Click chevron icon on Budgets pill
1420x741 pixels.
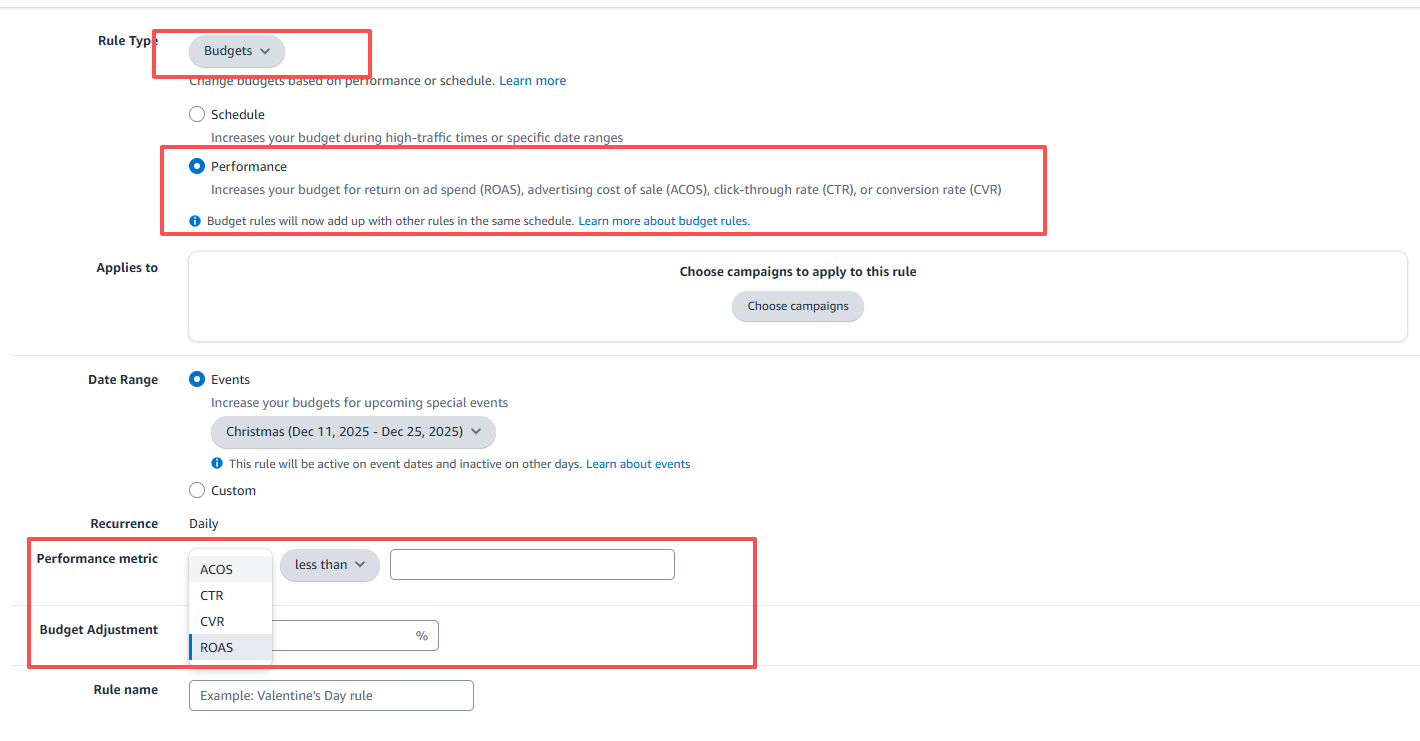(265, 51)
